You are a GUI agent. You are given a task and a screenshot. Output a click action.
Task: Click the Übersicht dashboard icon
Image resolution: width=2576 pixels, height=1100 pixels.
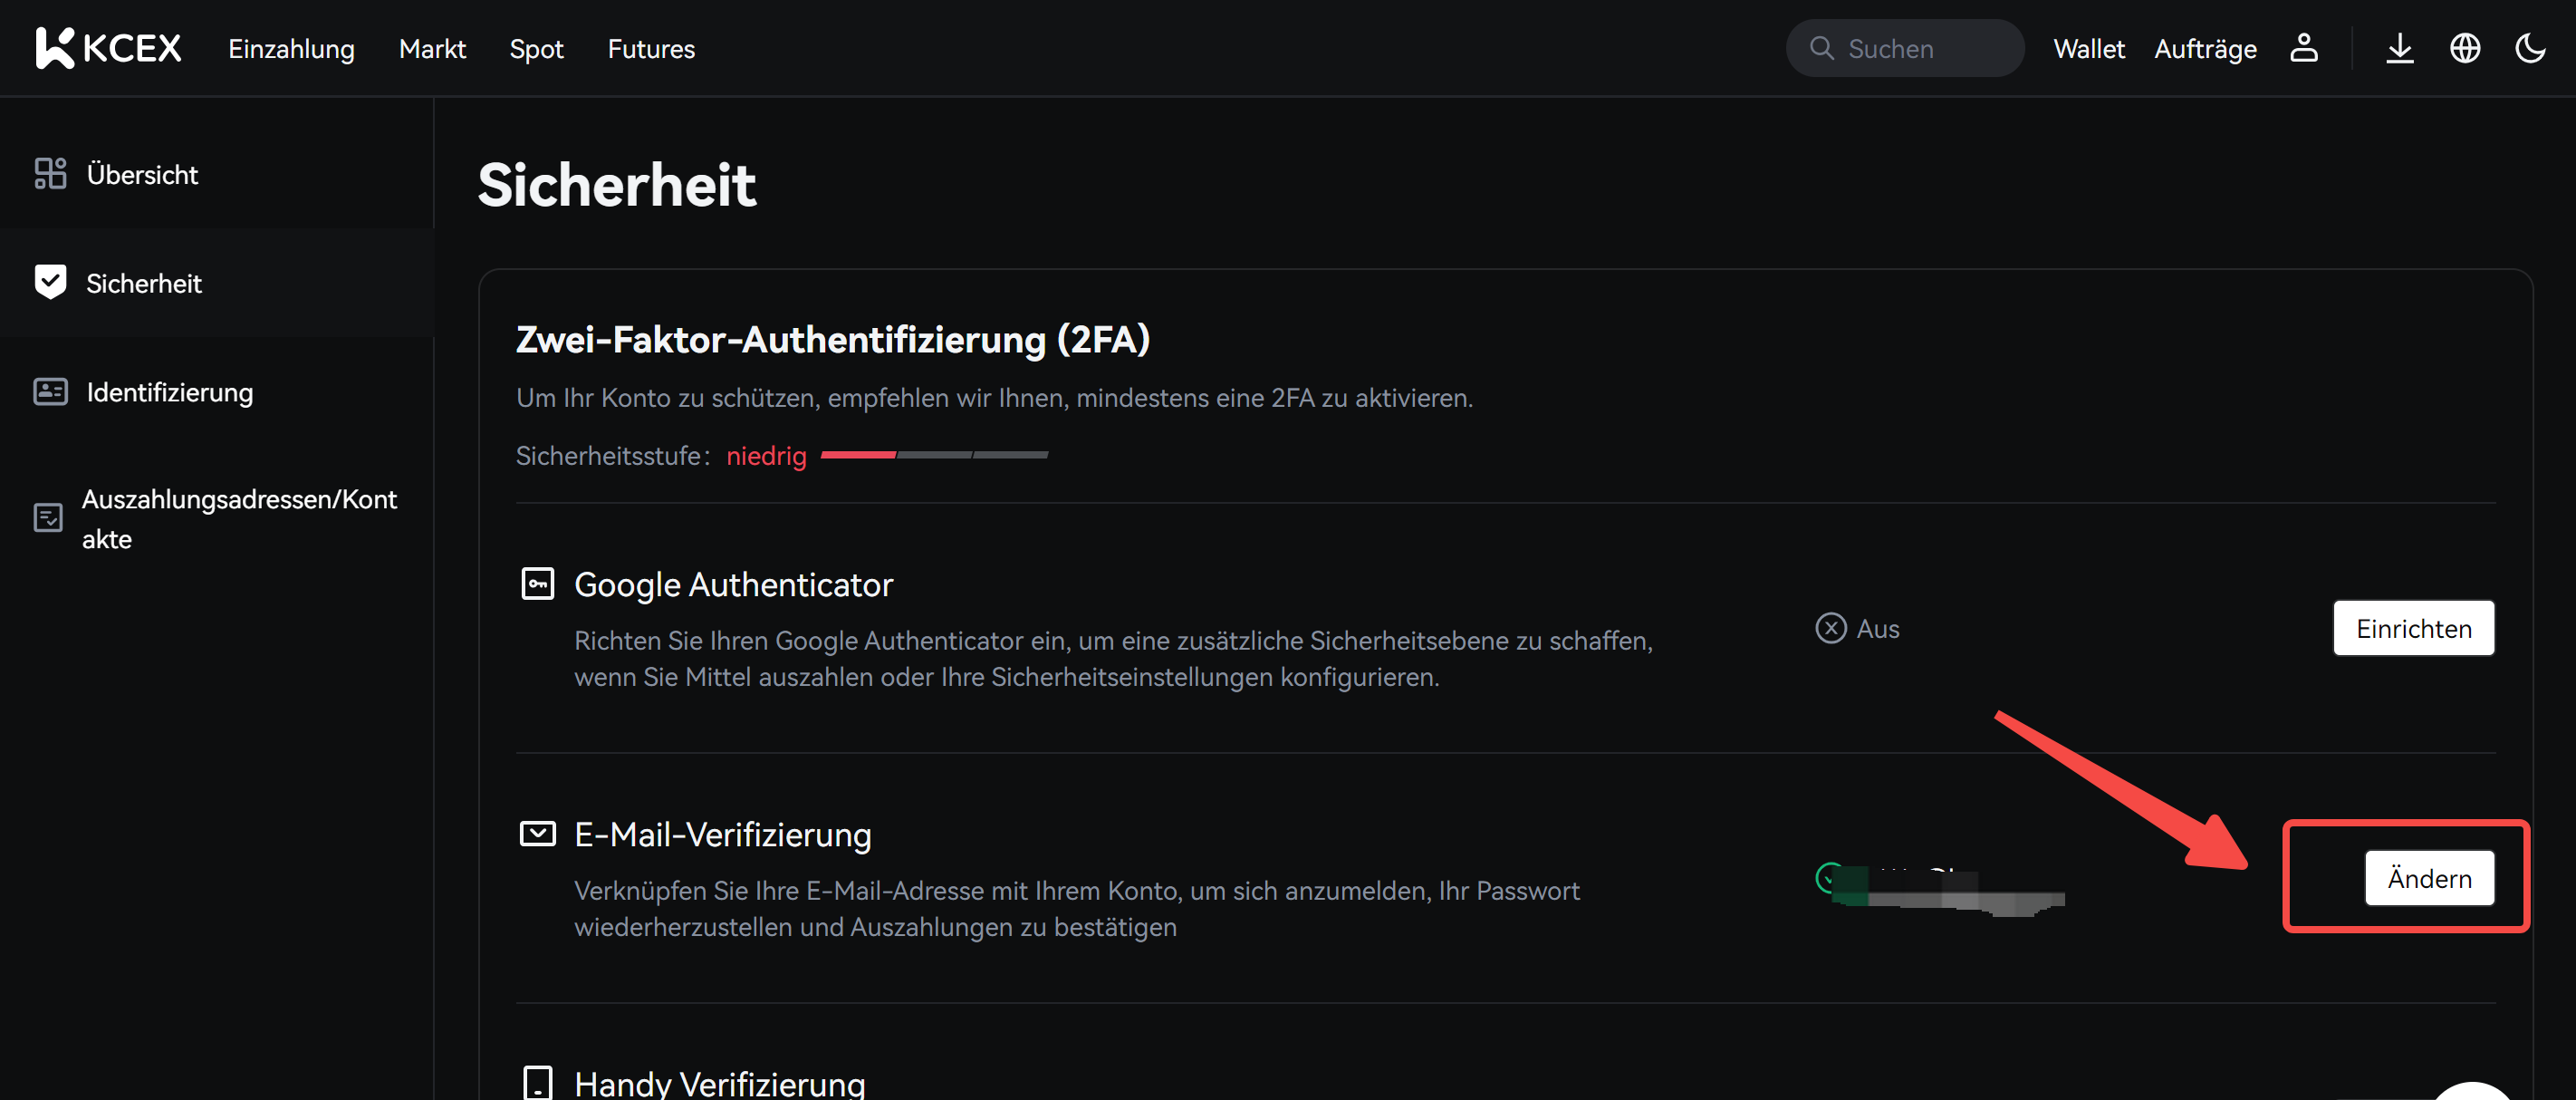click(x=50, y=174)
